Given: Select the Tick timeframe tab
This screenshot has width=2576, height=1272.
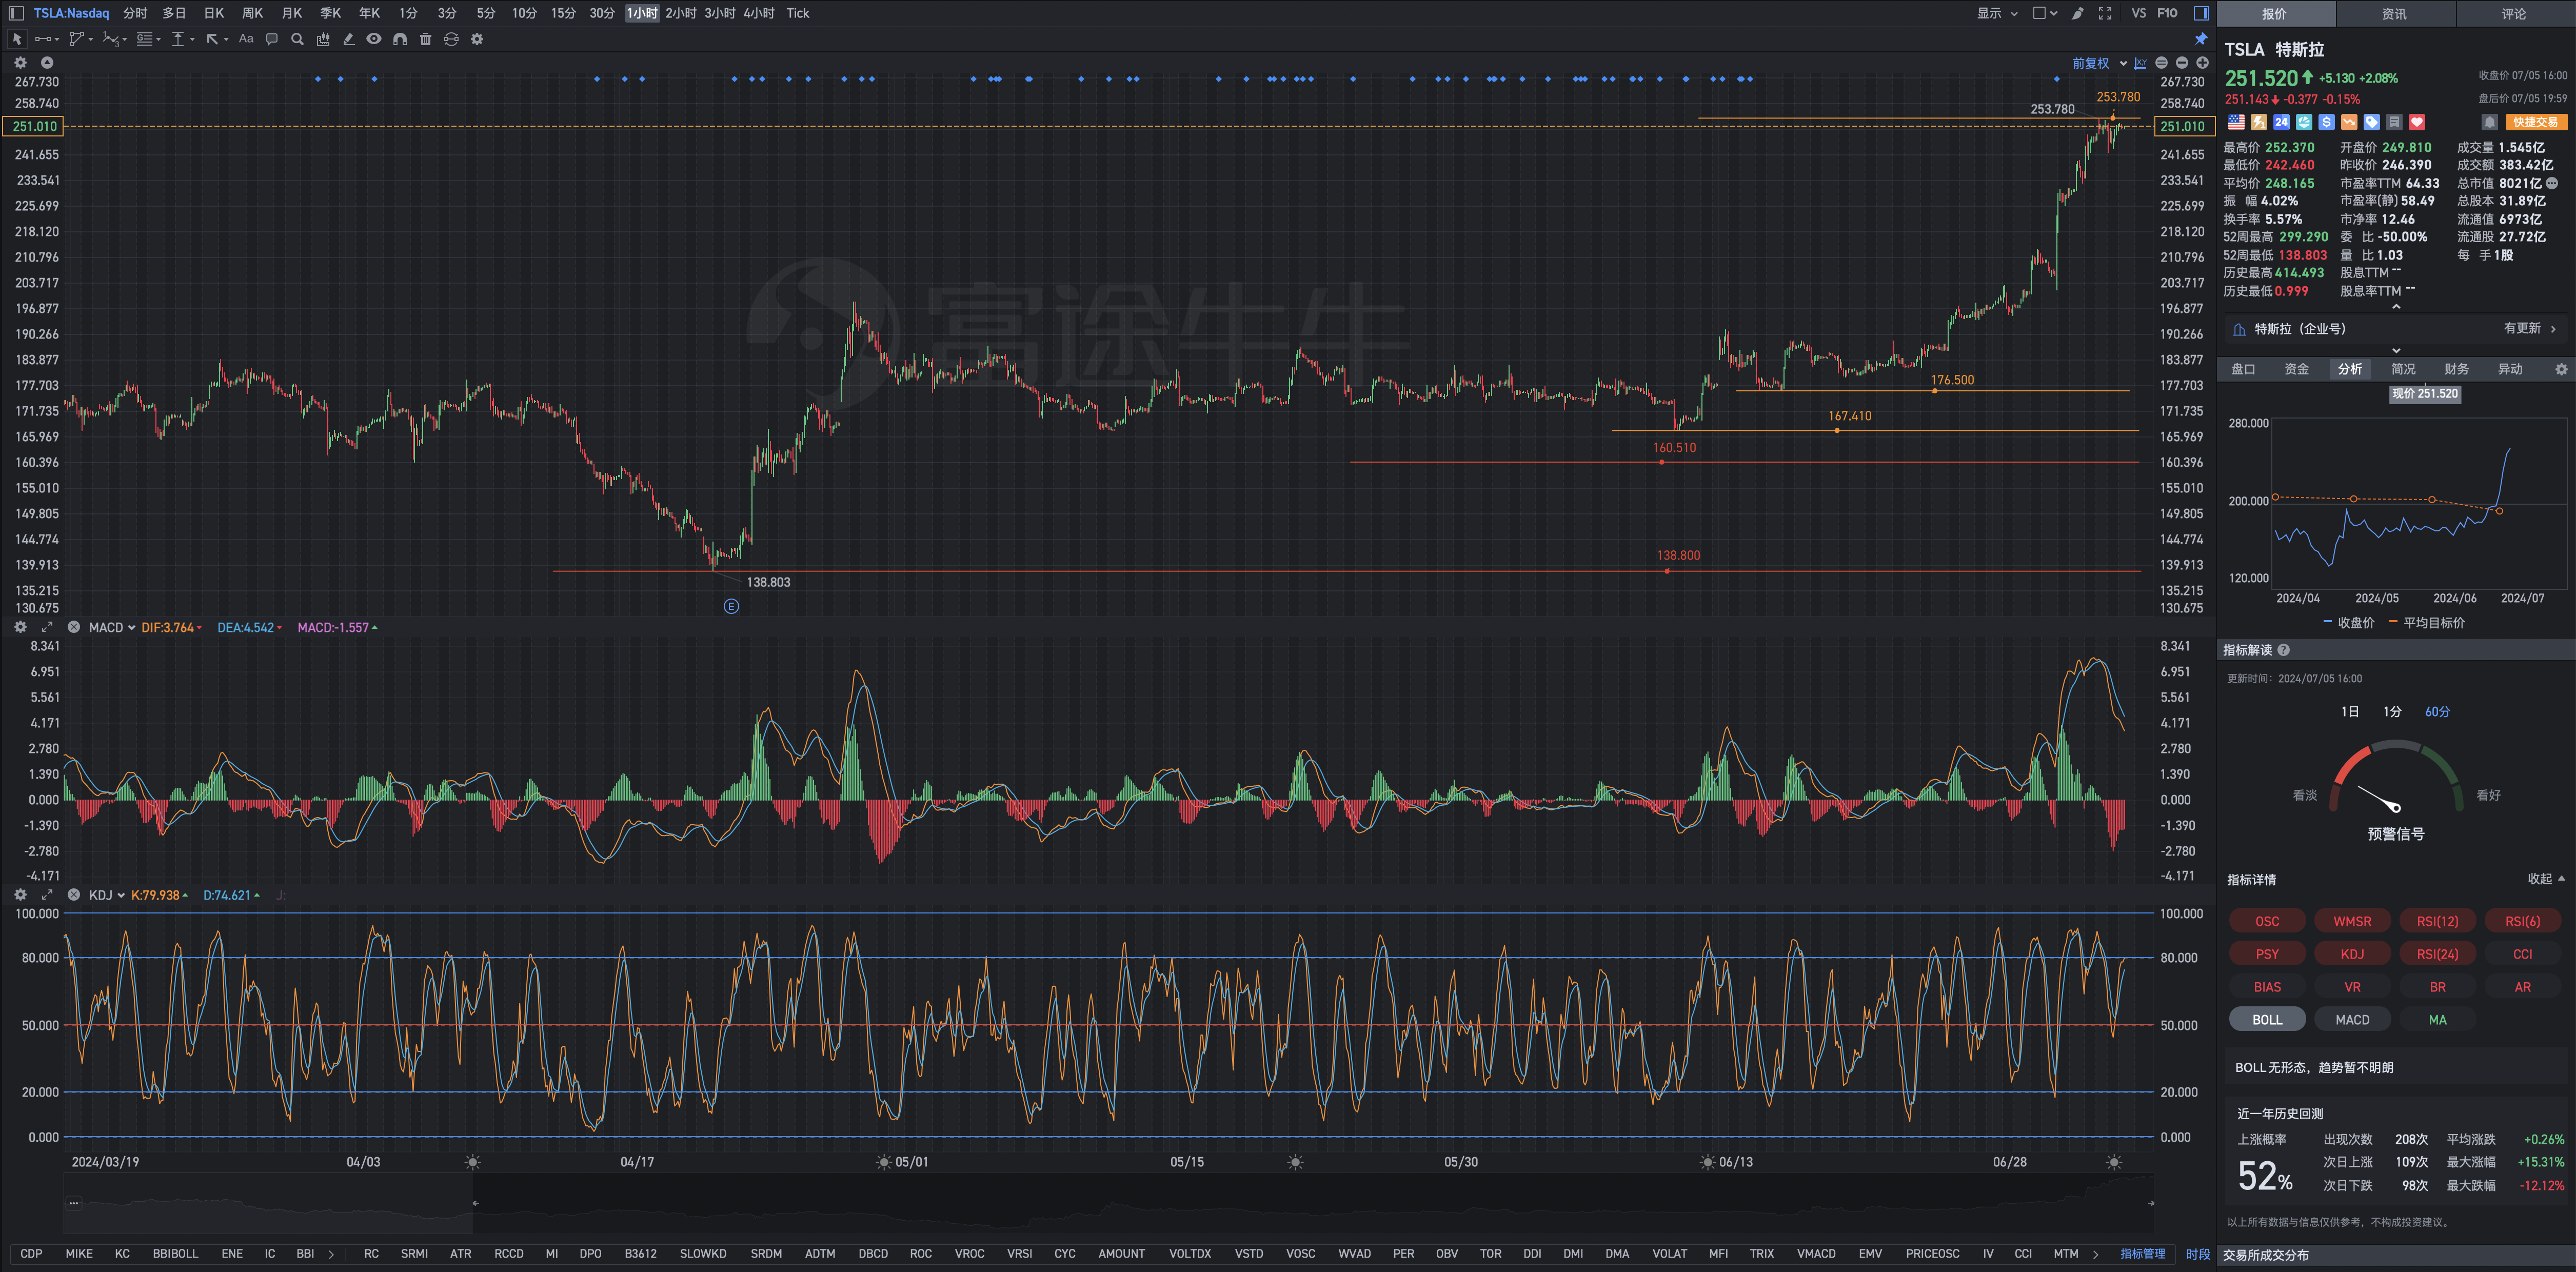Looking at the screenshot, I should (x=797, y=13).
